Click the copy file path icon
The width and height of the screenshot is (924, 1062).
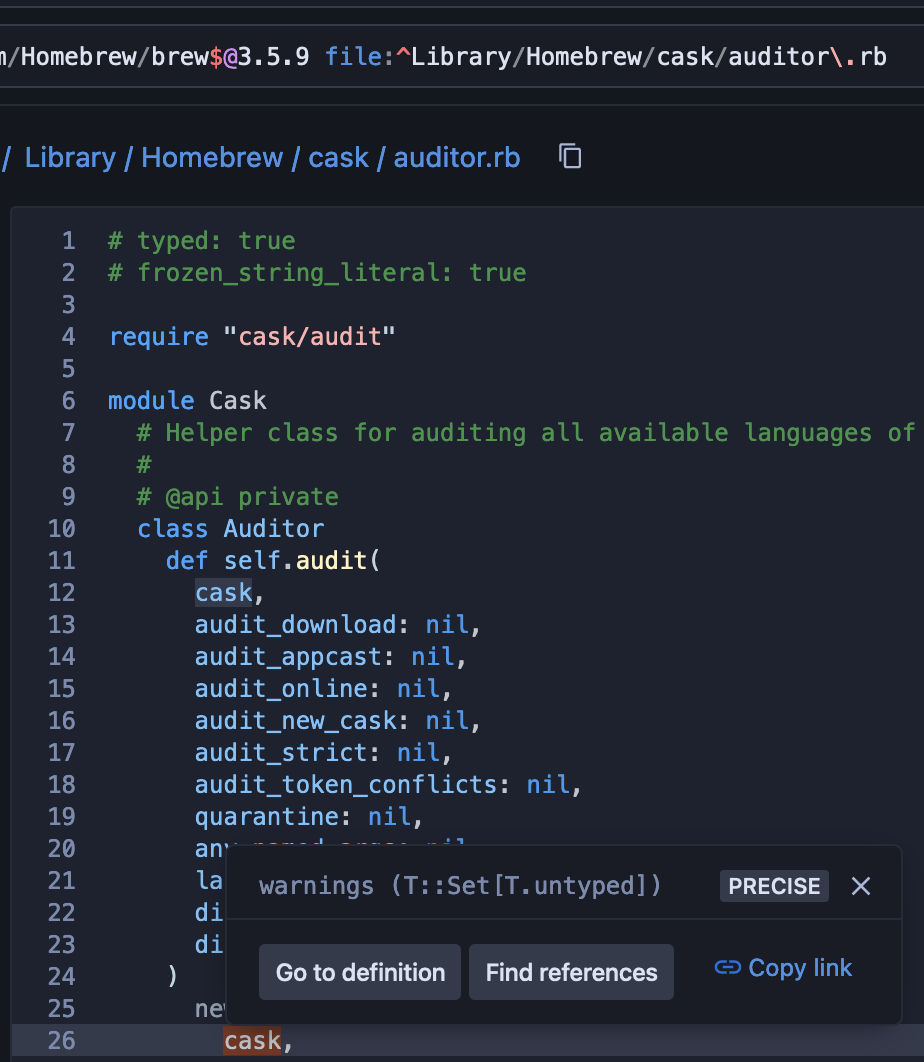click(x=570, y=157)
